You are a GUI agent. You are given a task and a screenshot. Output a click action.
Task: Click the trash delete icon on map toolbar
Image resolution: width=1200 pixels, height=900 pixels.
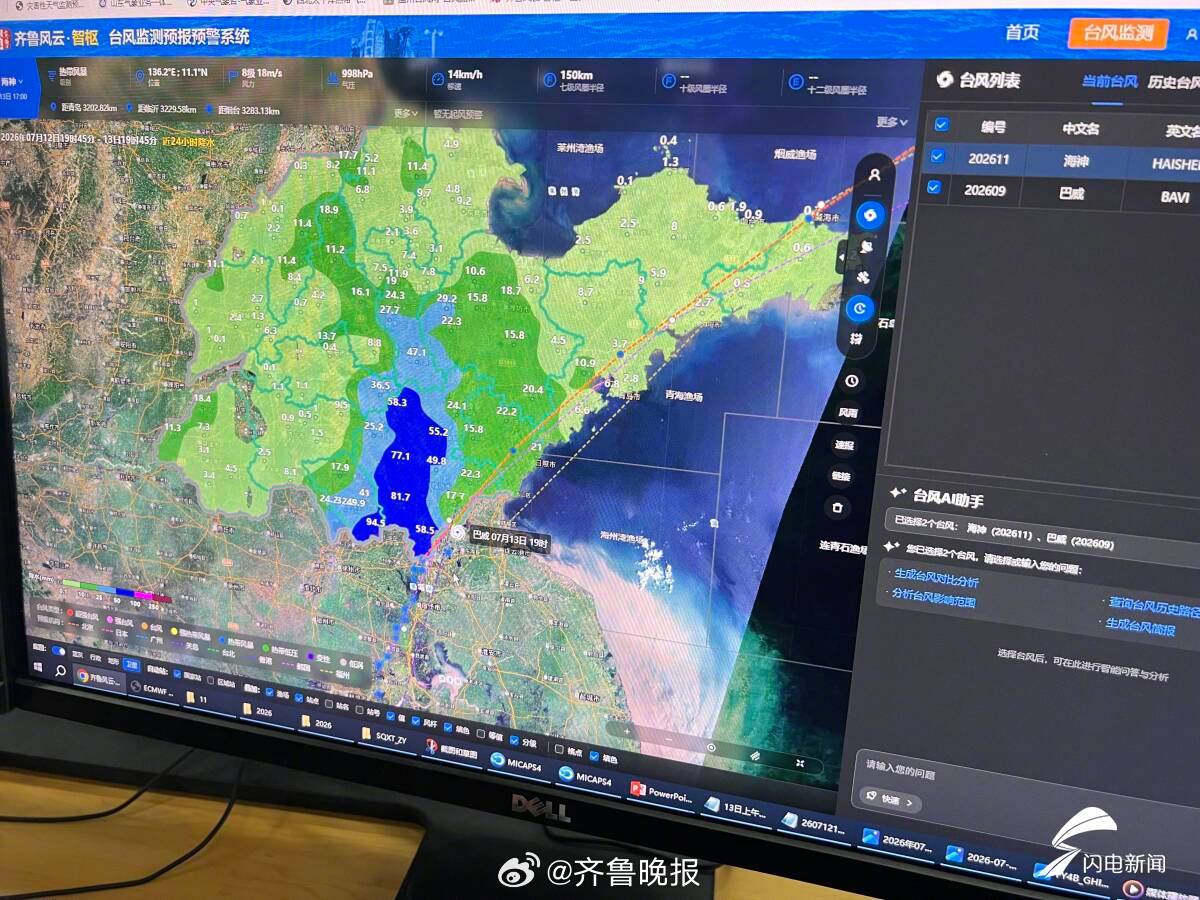[x=838, y=508]
